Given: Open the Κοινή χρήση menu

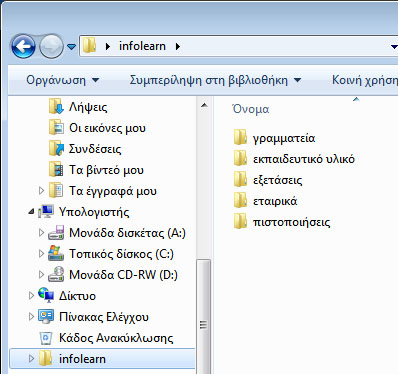Looking at the screenshot, I should click(365, 80).
